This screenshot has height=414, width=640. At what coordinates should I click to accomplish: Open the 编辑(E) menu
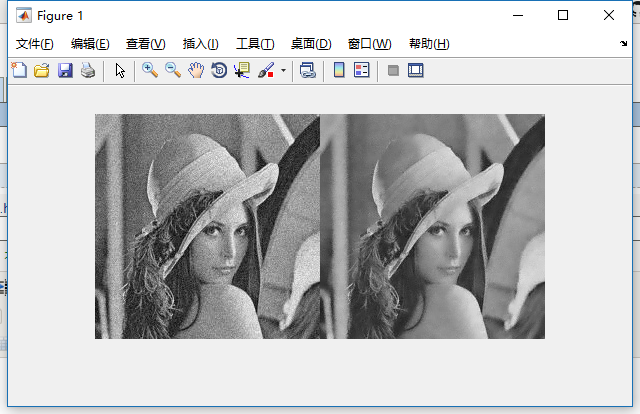pos(90,44)
